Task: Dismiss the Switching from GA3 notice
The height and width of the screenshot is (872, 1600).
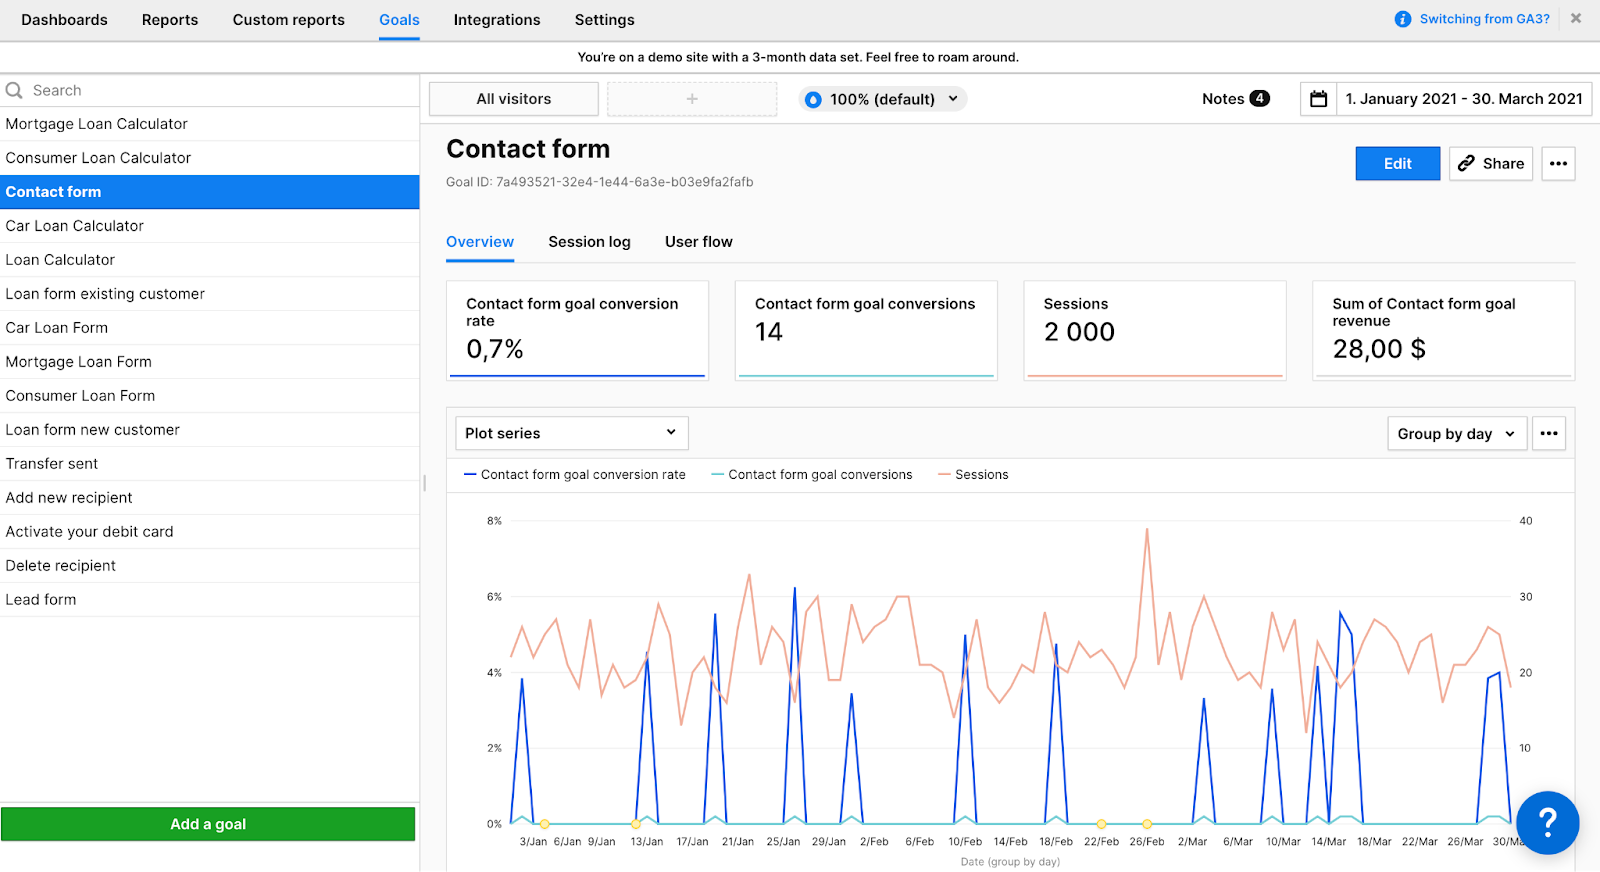Action: [1576, 19]
